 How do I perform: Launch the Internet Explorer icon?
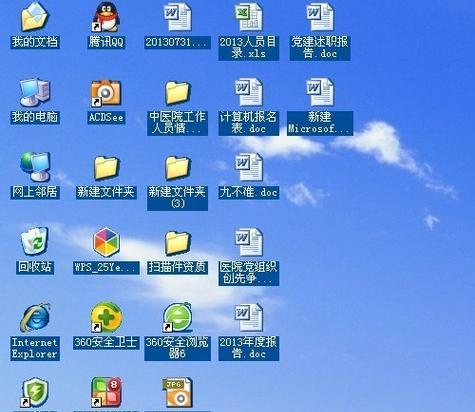point(35,318)
